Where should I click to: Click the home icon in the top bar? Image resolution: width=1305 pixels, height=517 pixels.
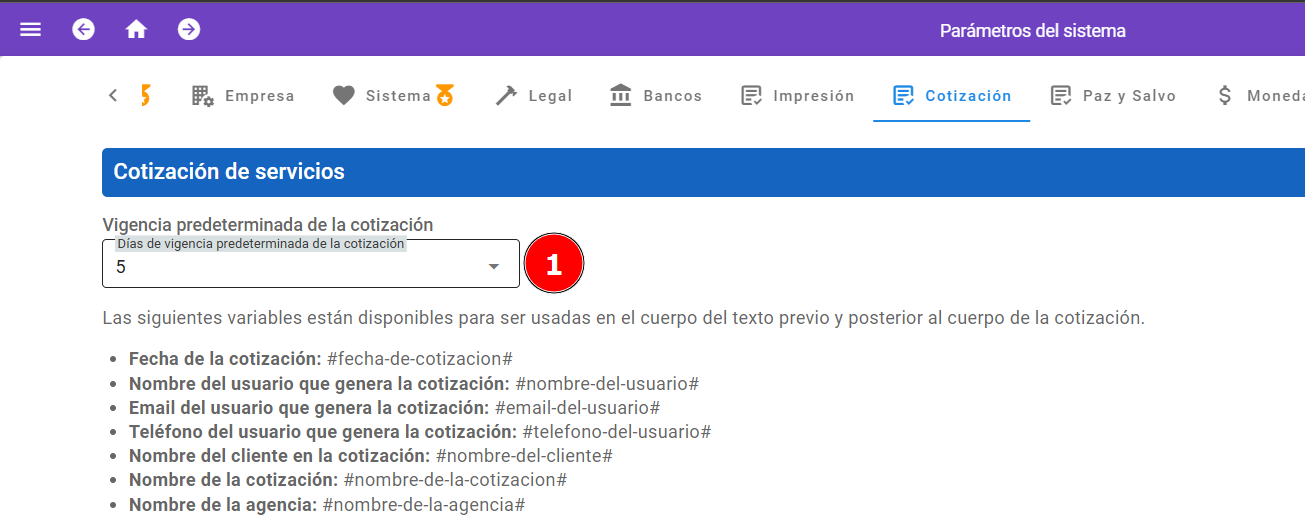click(x=136, y=30)
